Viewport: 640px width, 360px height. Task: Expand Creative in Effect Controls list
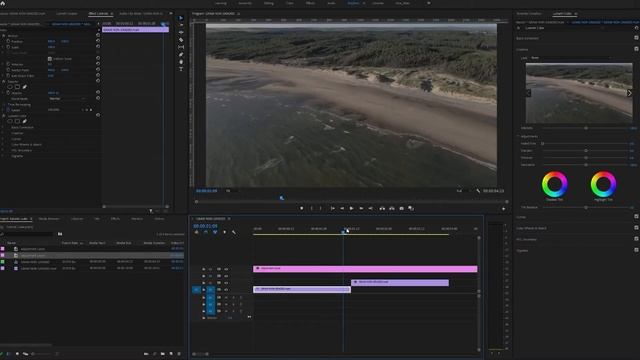click(3, 133)
